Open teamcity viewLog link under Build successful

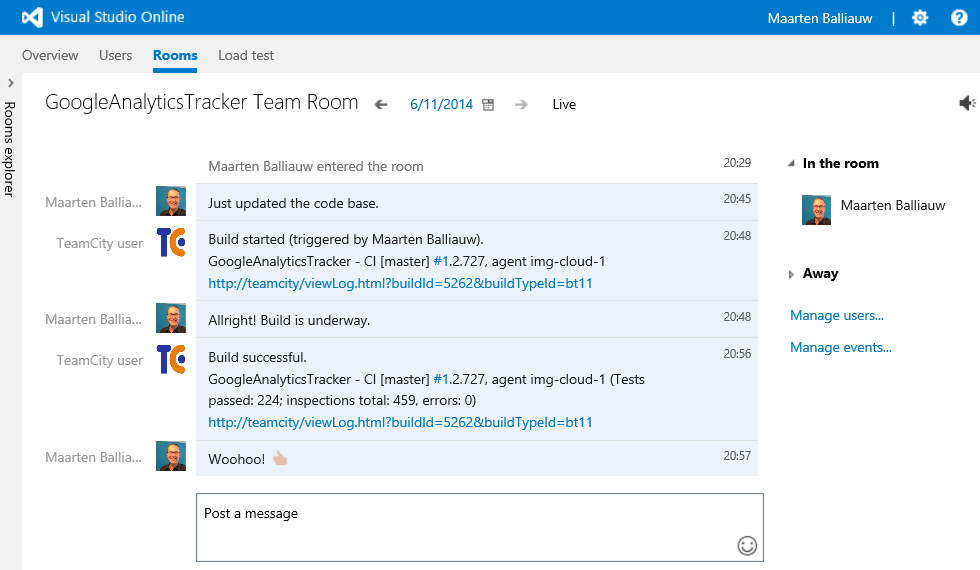click(x=400, y=422)
